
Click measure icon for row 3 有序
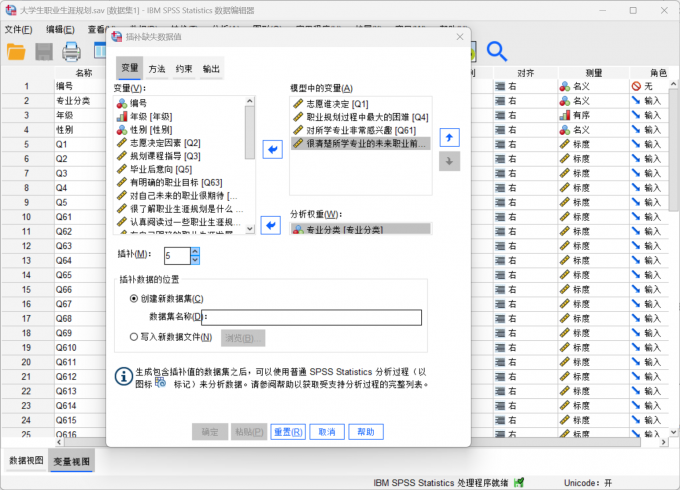click(x=565, y=115)
